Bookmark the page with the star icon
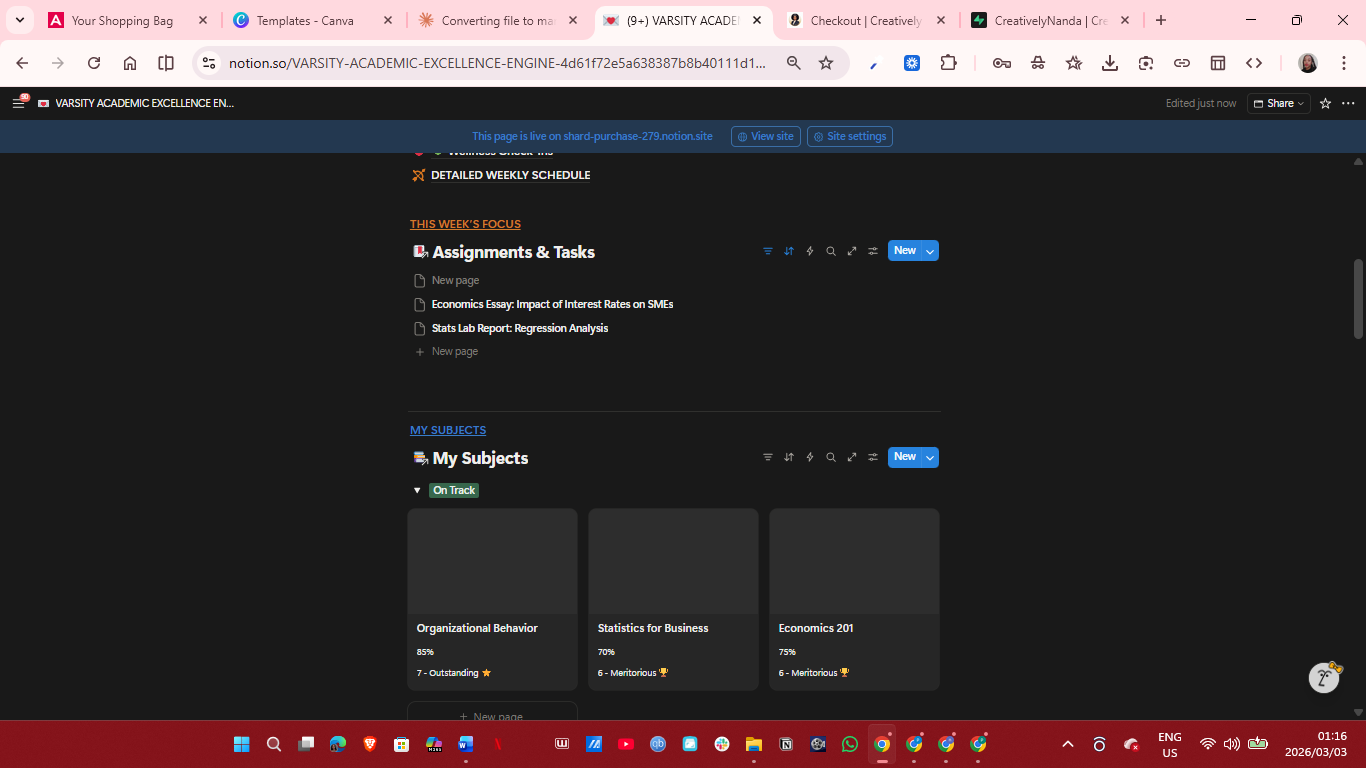 click(x=826, y=62)
